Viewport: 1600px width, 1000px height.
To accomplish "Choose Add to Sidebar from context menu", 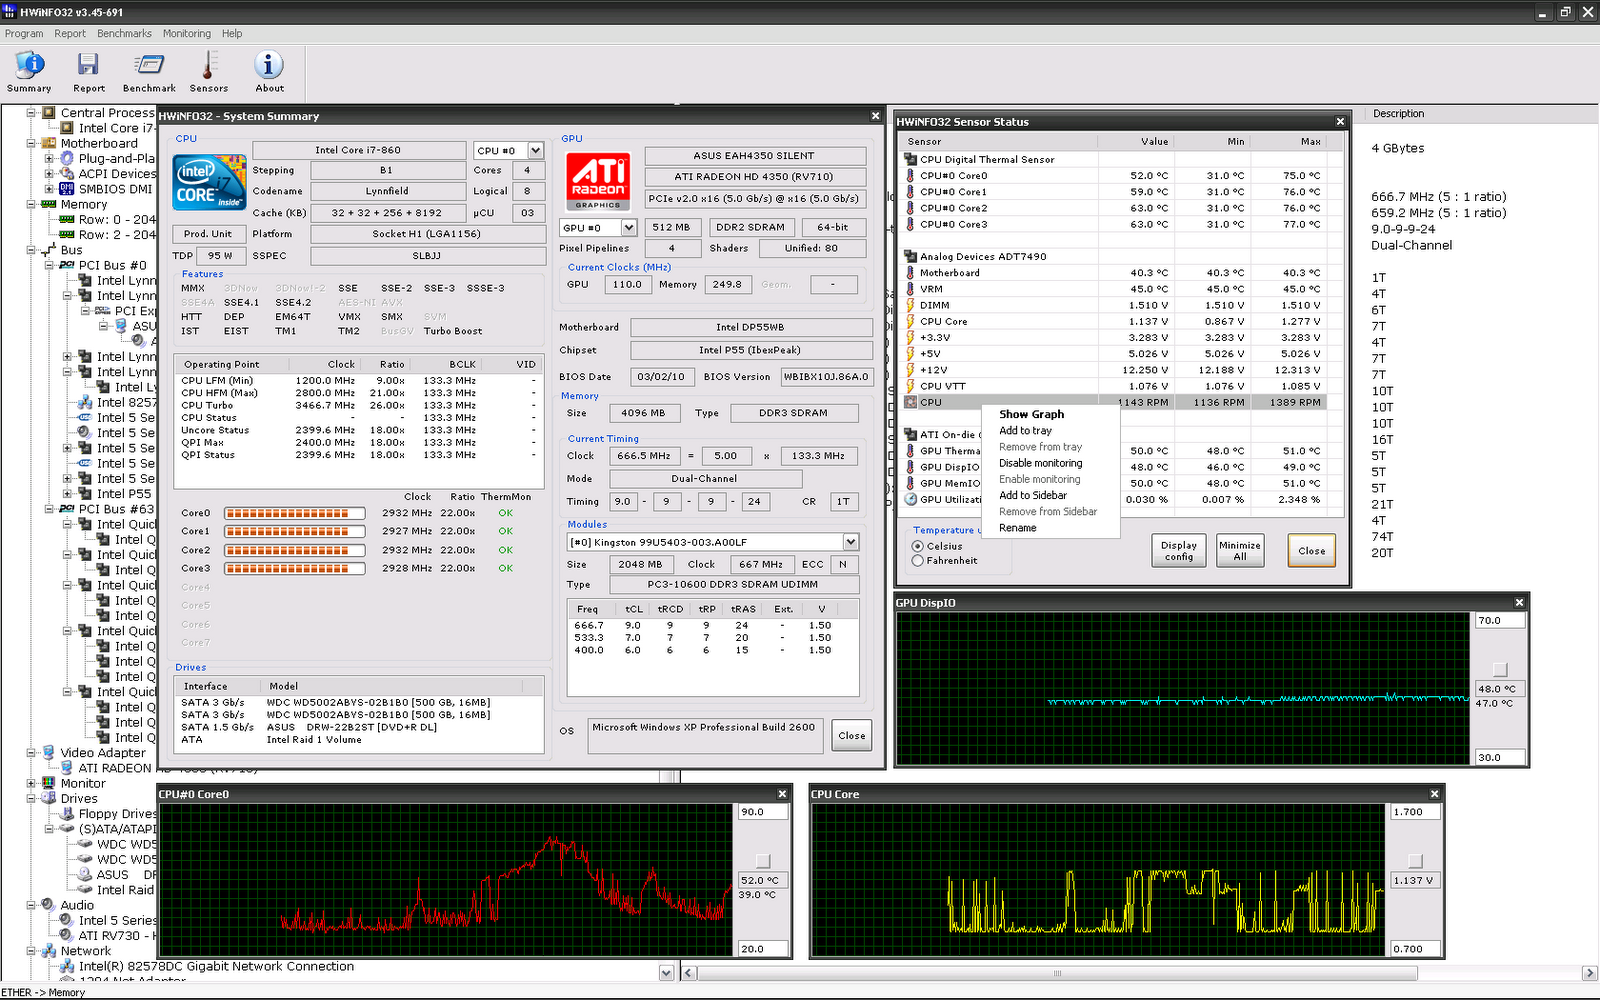I will pos(1033,495).
